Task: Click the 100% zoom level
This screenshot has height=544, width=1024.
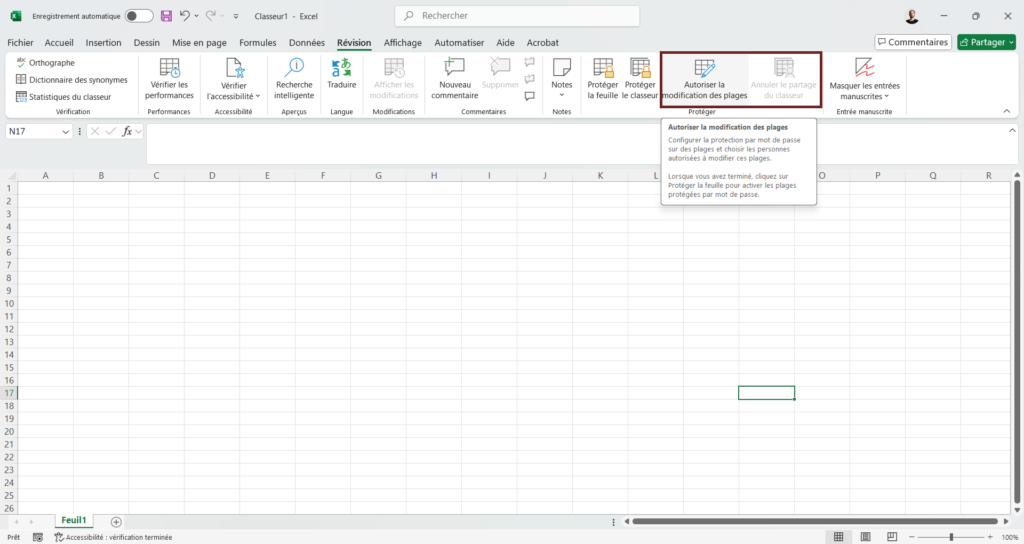Action: click(1010, 537)
